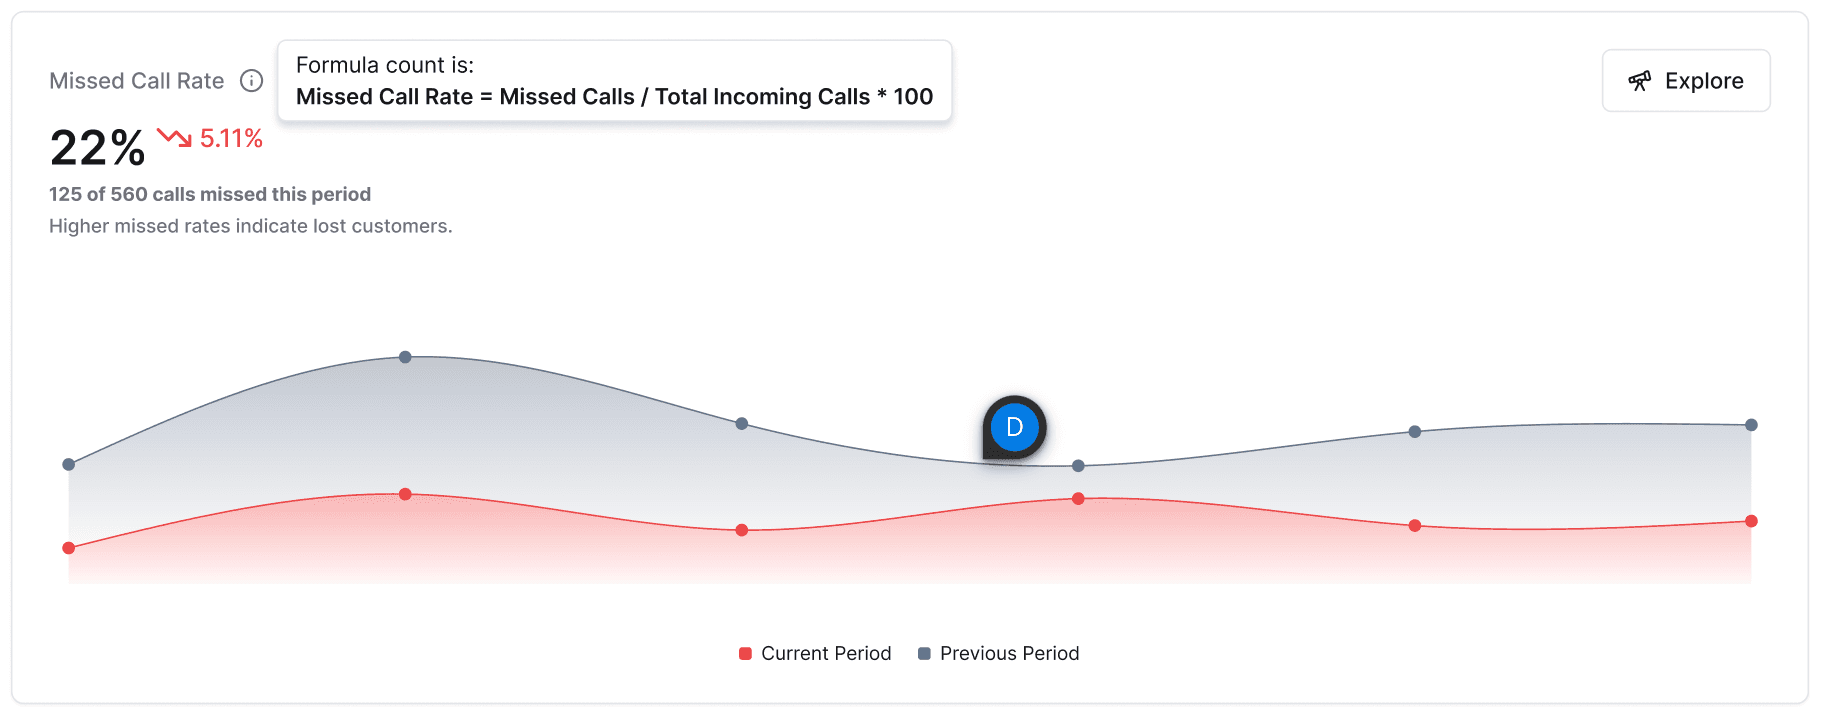Click the info icon beside Missed Call Rate
The image size is (1824, 718).
pos(252,81)
